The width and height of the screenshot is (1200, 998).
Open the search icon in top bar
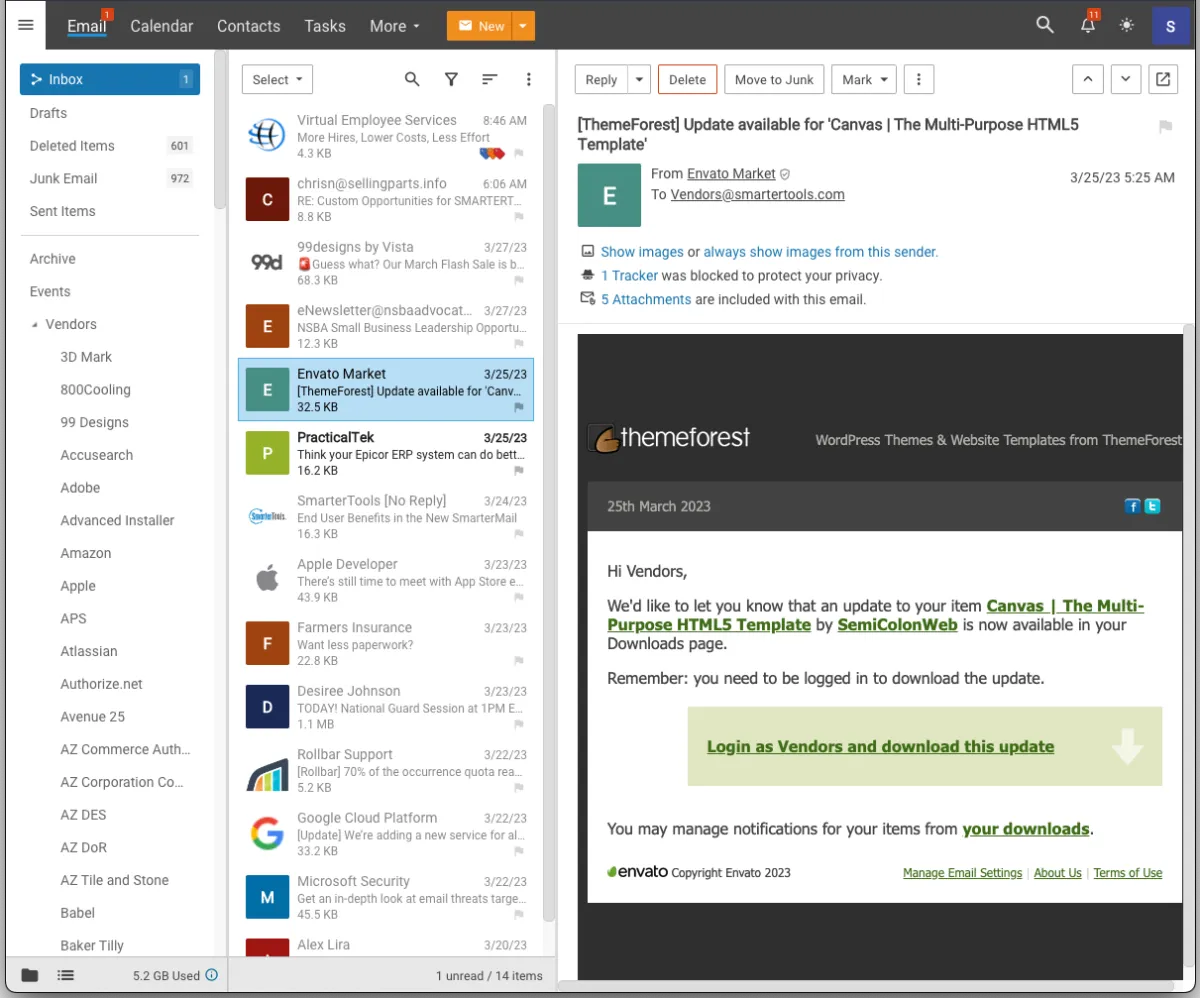1045,26
